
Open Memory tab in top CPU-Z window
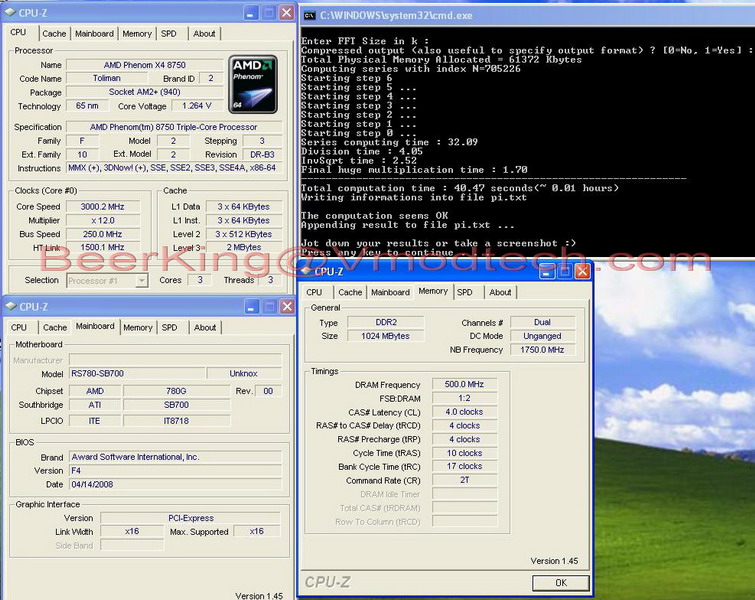[137, 34]
